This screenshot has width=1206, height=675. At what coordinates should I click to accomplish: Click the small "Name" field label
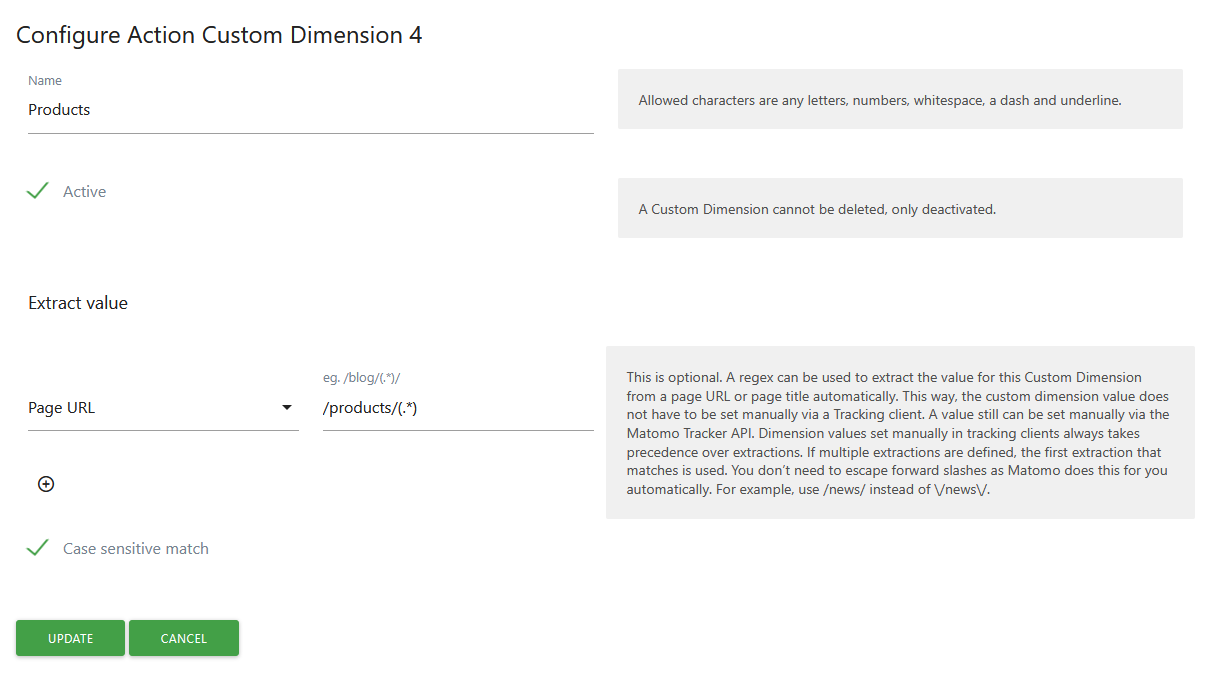coord(45,81)
